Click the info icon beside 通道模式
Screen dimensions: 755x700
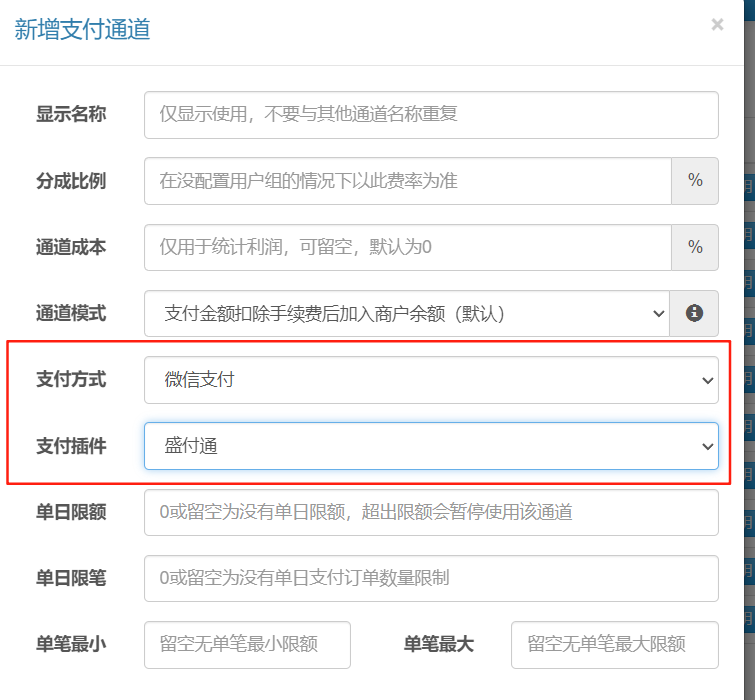[x=694, y=313]
